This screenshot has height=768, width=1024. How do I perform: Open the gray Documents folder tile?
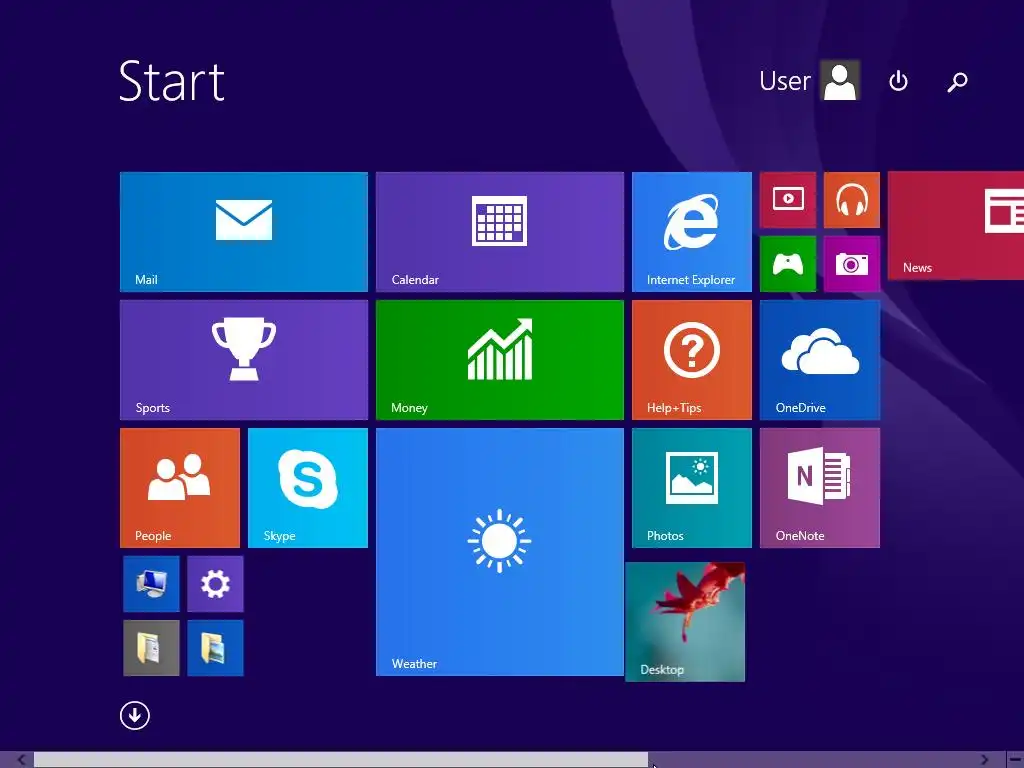point(152,648)
